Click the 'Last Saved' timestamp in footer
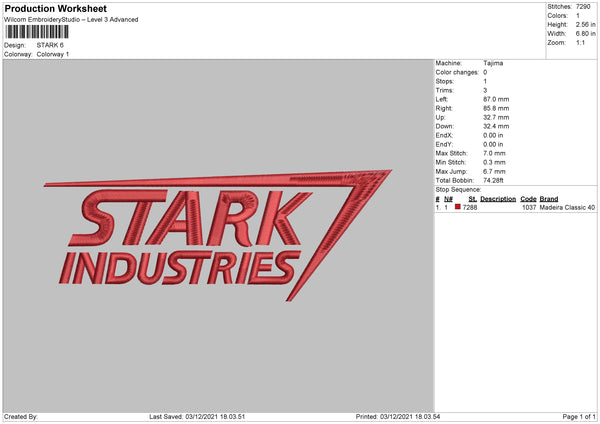This screenshot has height=424, width=600. tap(197, 417)
